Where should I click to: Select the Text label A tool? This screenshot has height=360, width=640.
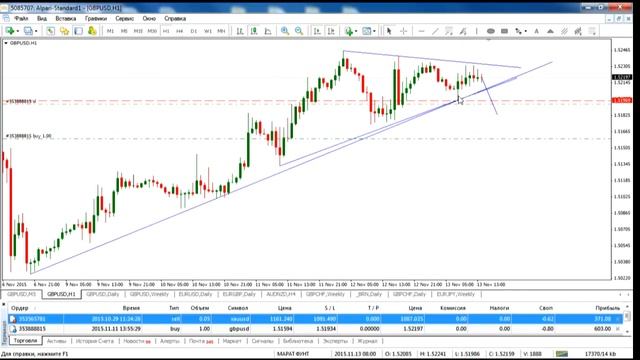pos(536,31)
